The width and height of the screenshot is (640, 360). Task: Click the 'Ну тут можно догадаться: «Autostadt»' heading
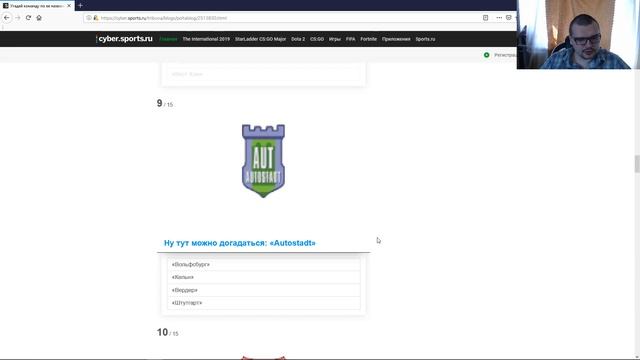click(x=240, y=243)
